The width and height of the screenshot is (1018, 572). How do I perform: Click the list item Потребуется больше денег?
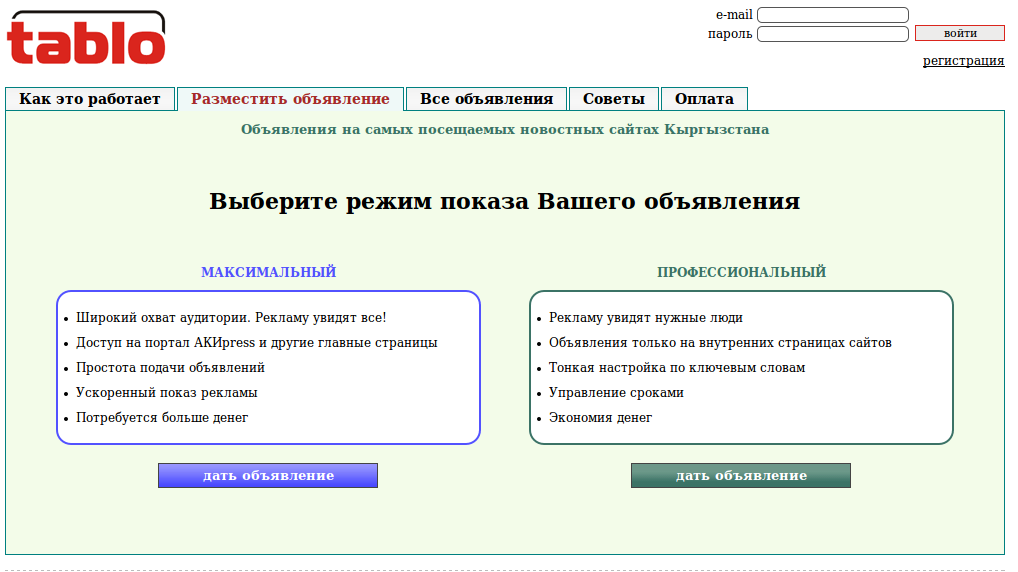pyautogui.click(x=162, y=418)
